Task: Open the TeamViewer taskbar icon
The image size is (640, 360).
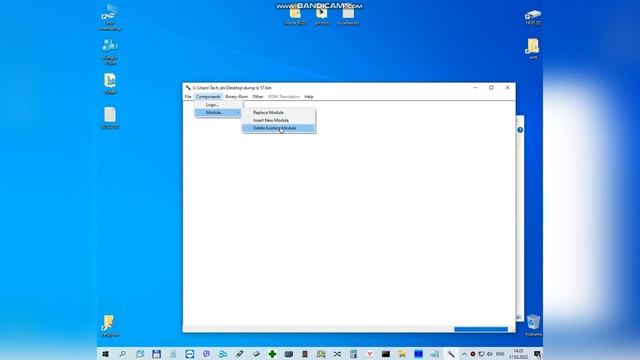Action: 189,354
